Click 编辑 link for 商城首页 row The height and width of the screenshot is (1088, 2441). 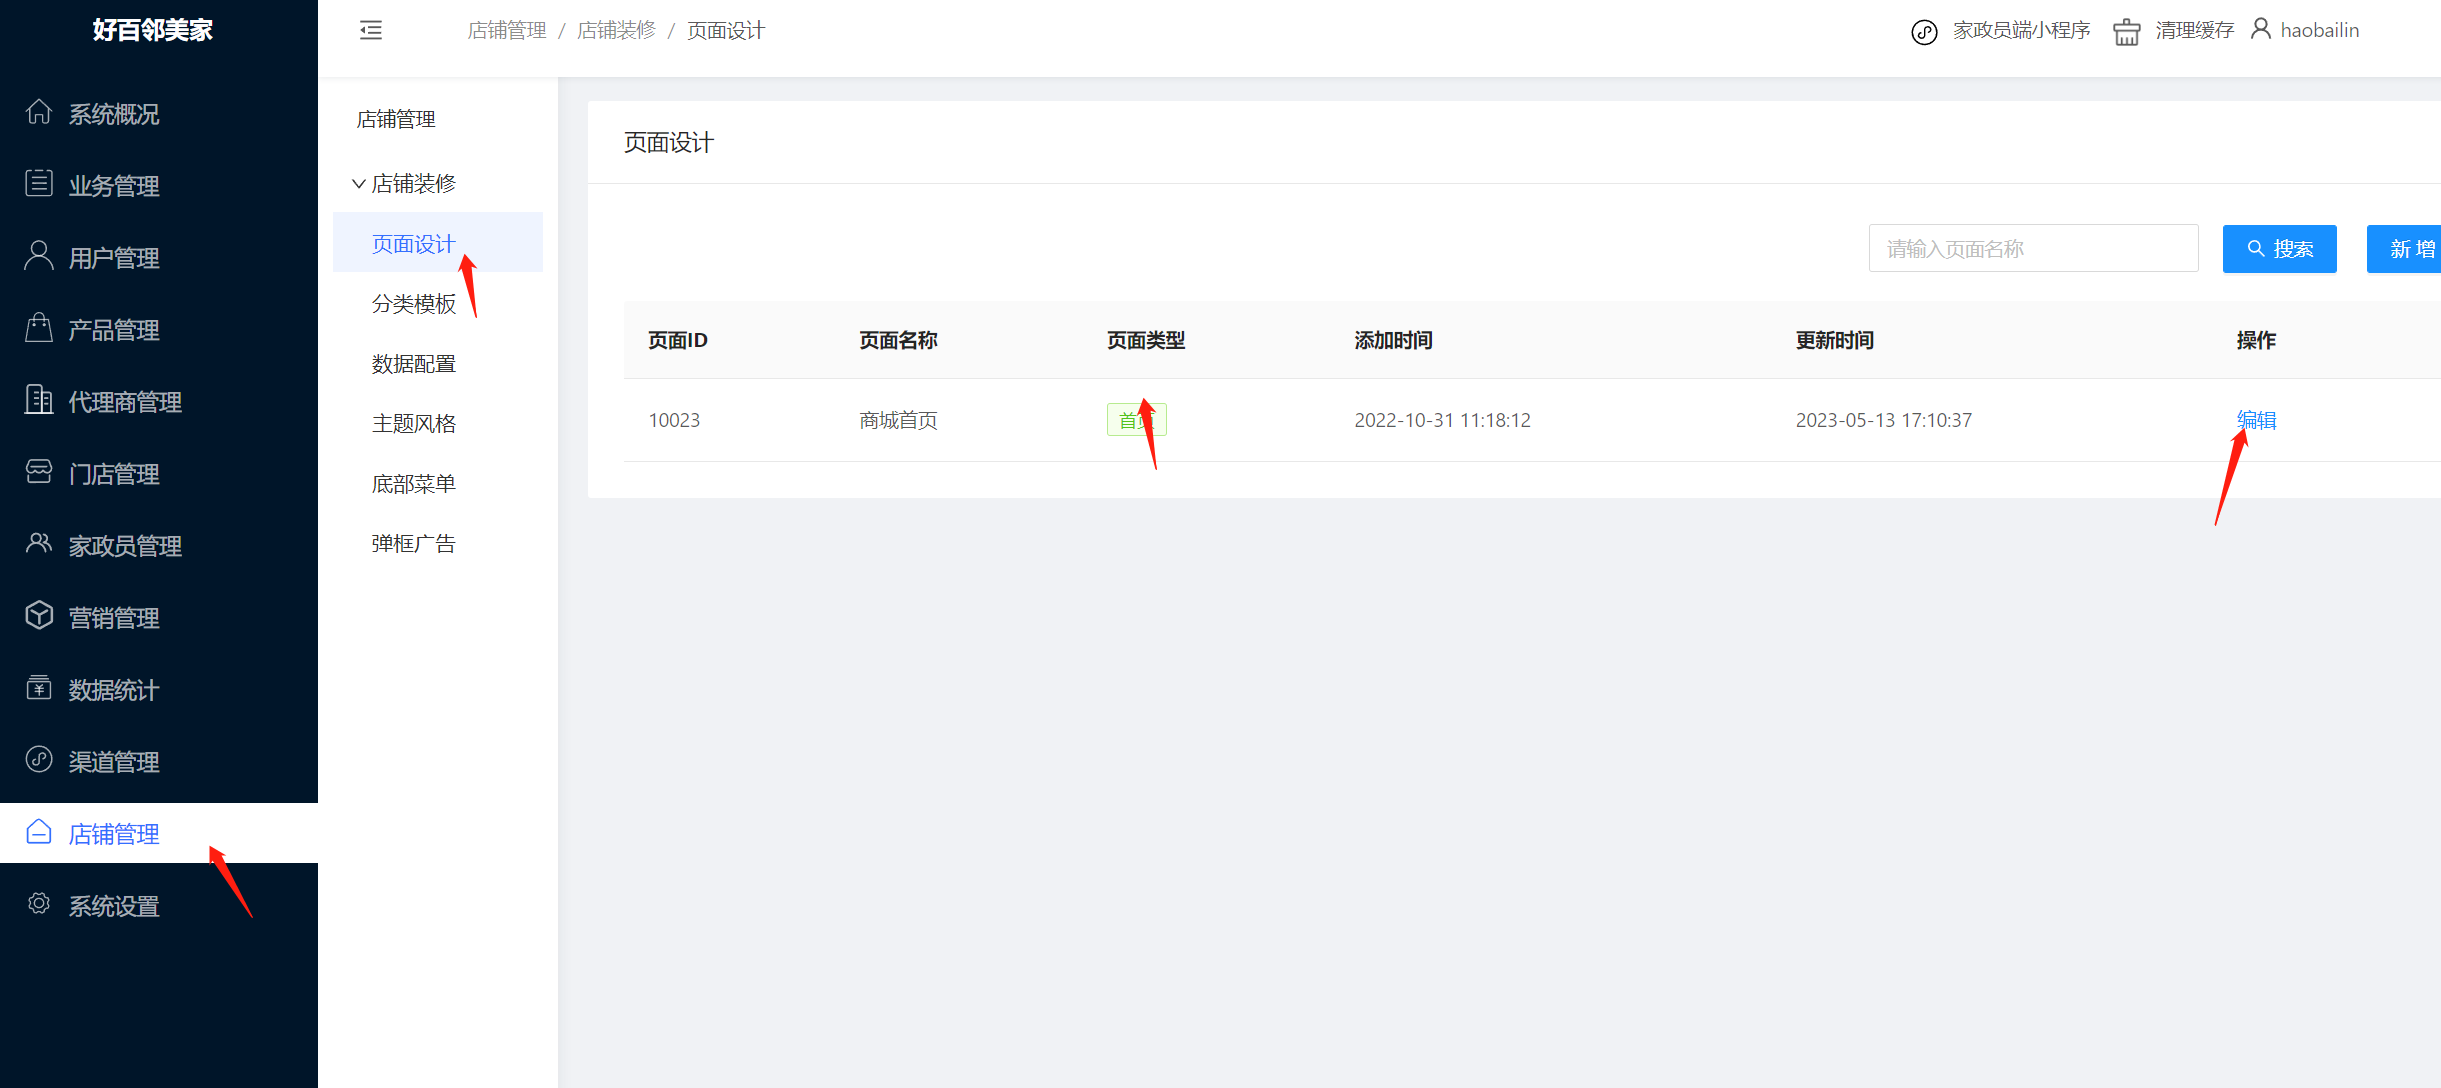(2256, 420)
